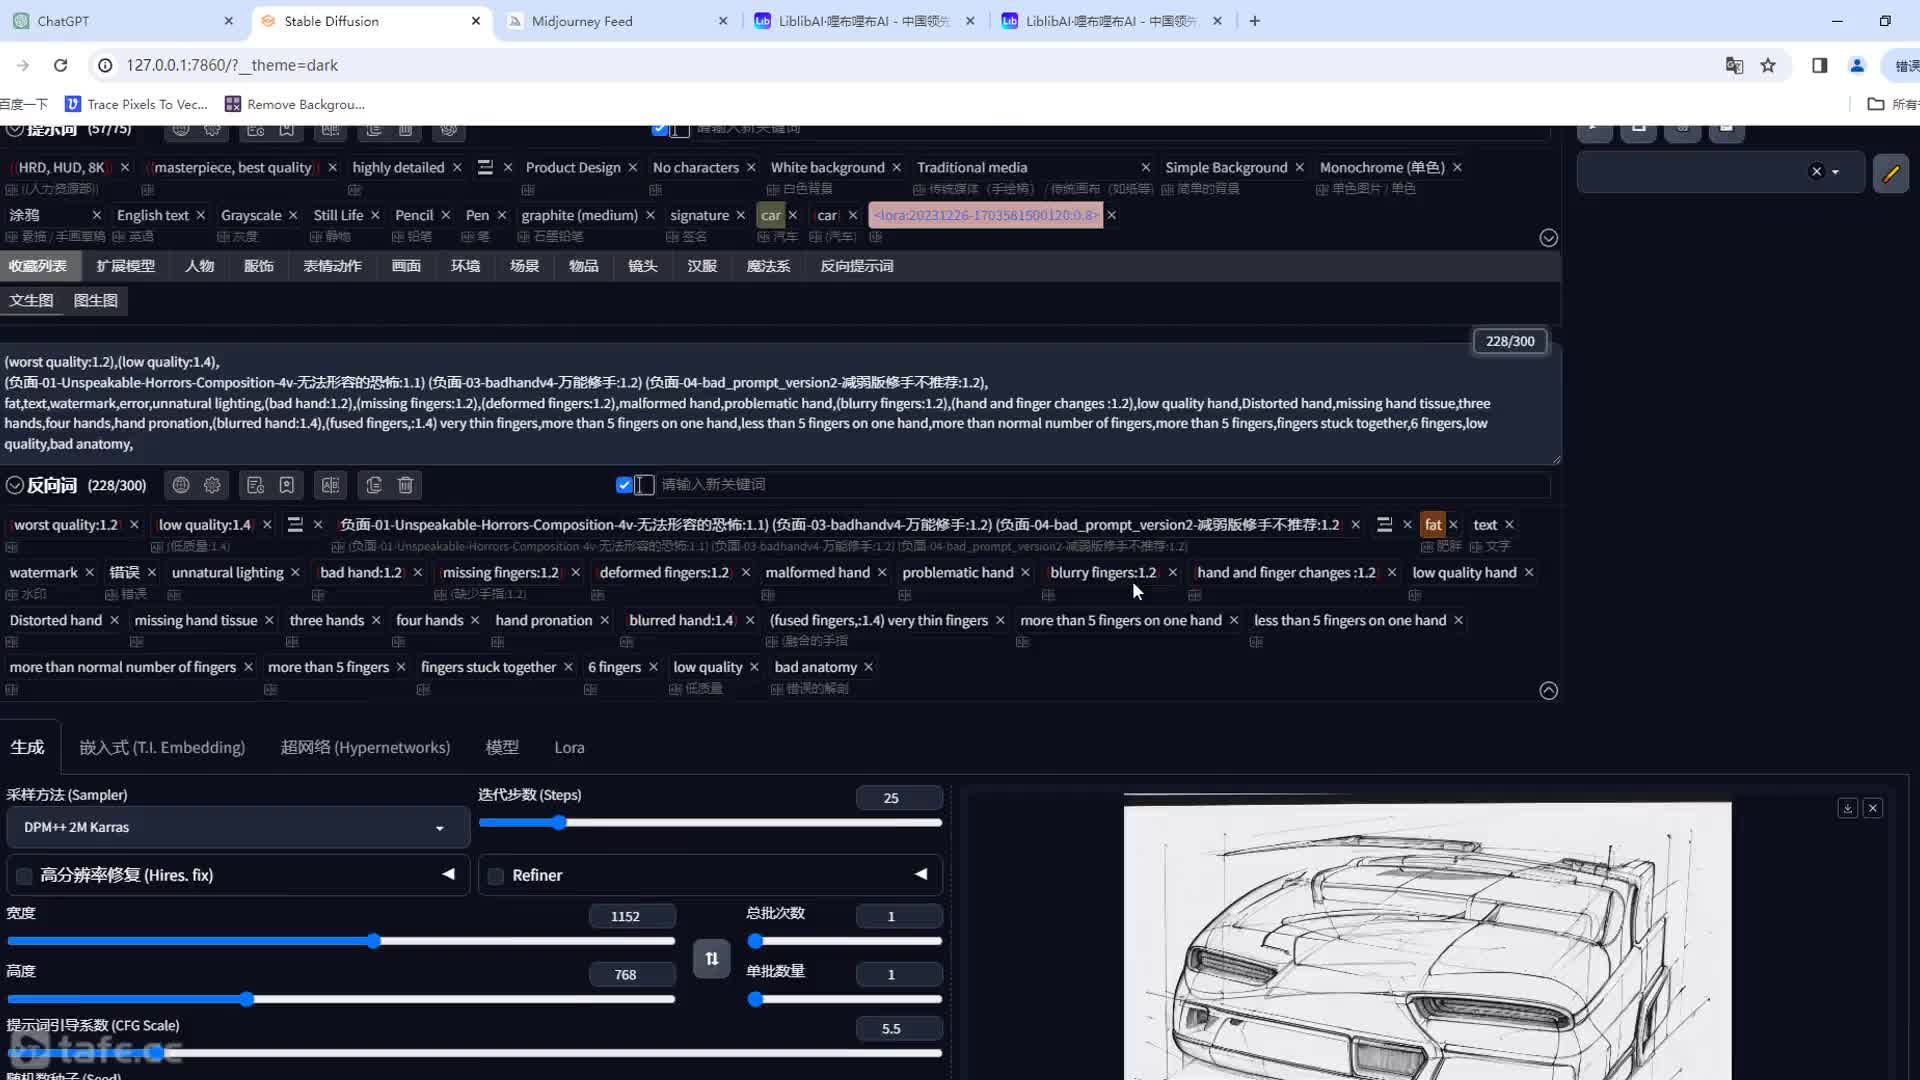Screen dimensions: 1920x1080
Task: Toggle the checkbox before negative keyword input
Action: tap(624, 485)
